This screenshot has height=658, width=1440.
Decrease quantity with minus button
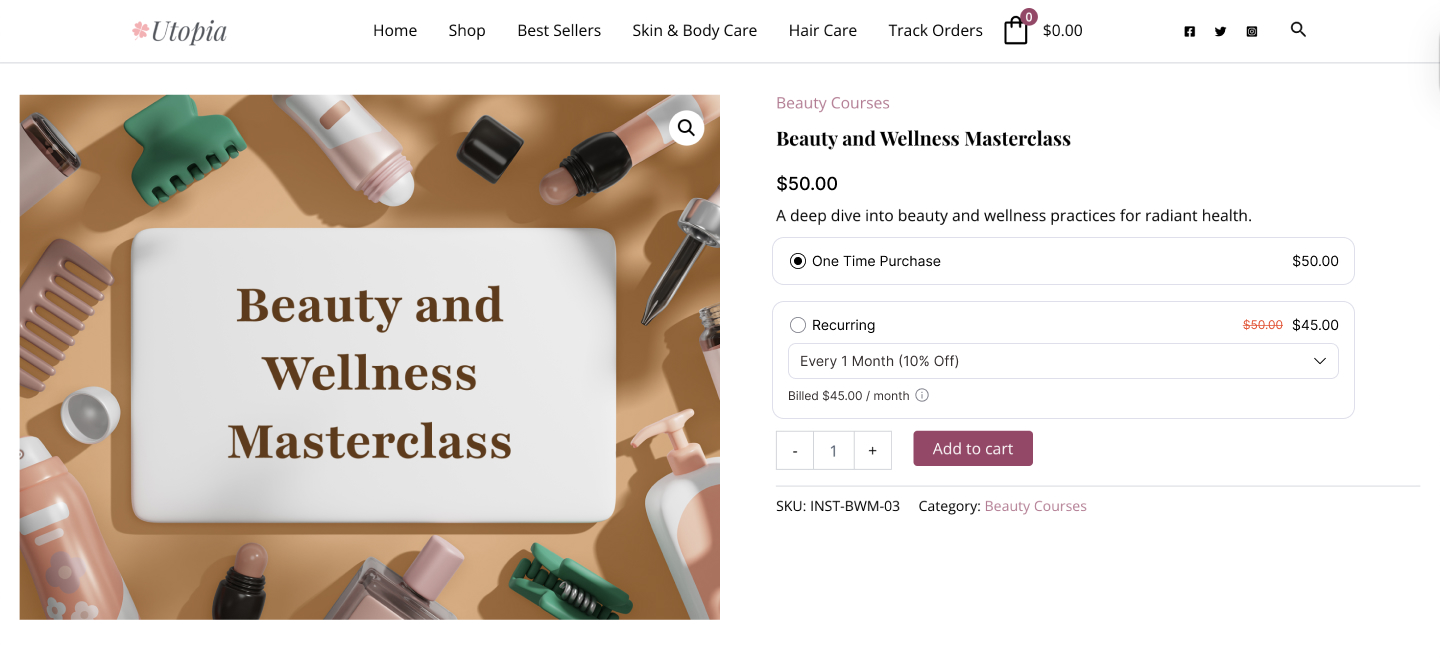pos(795,451)
